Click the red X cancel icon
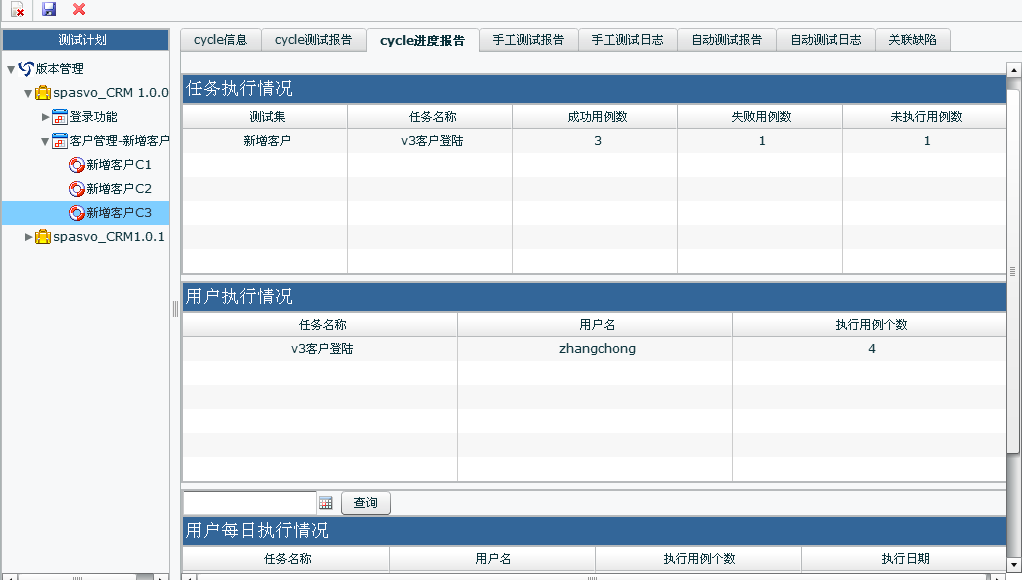 (x=79, y=9)
